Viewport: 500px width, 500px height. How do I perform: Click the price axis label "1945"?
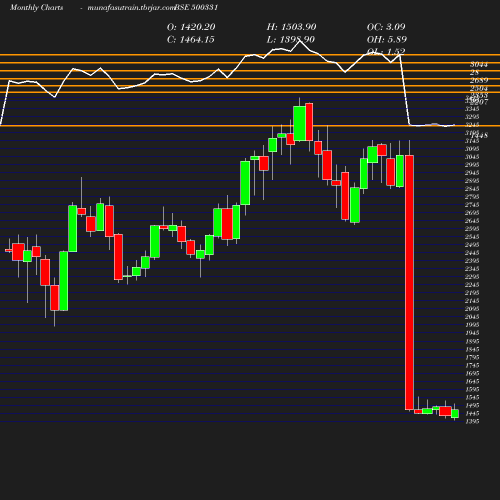click(x=472, y=333)
